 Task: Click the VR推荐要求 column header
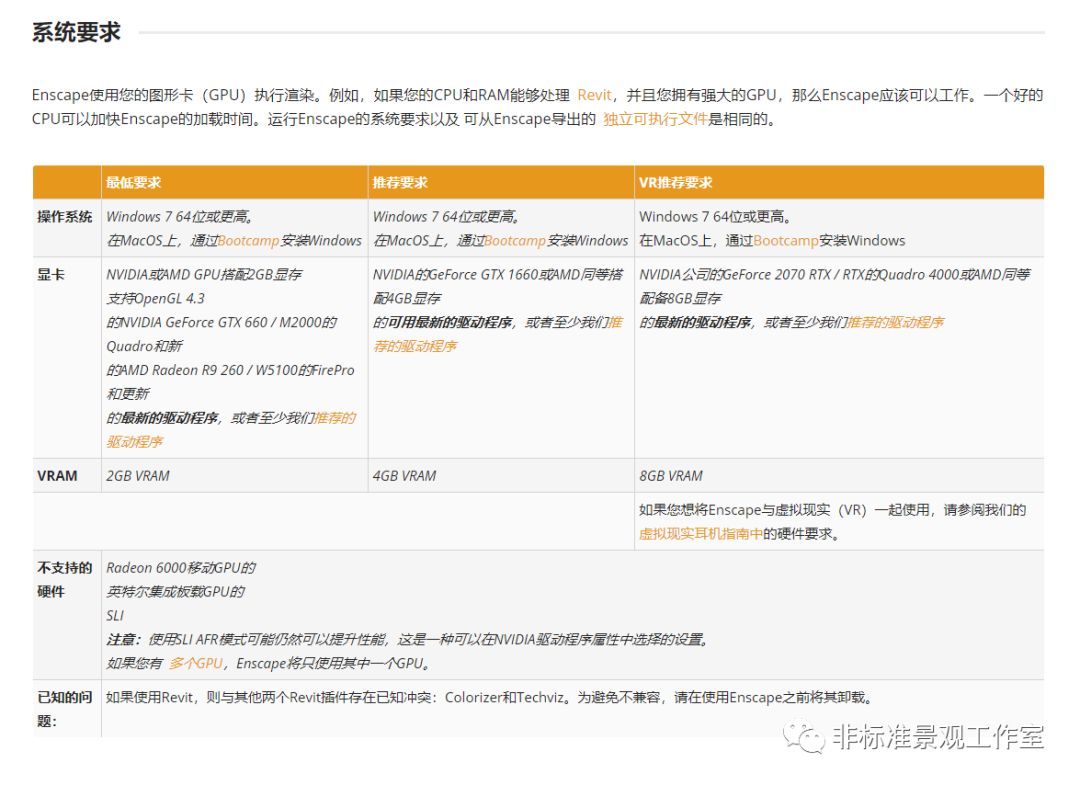676,182
